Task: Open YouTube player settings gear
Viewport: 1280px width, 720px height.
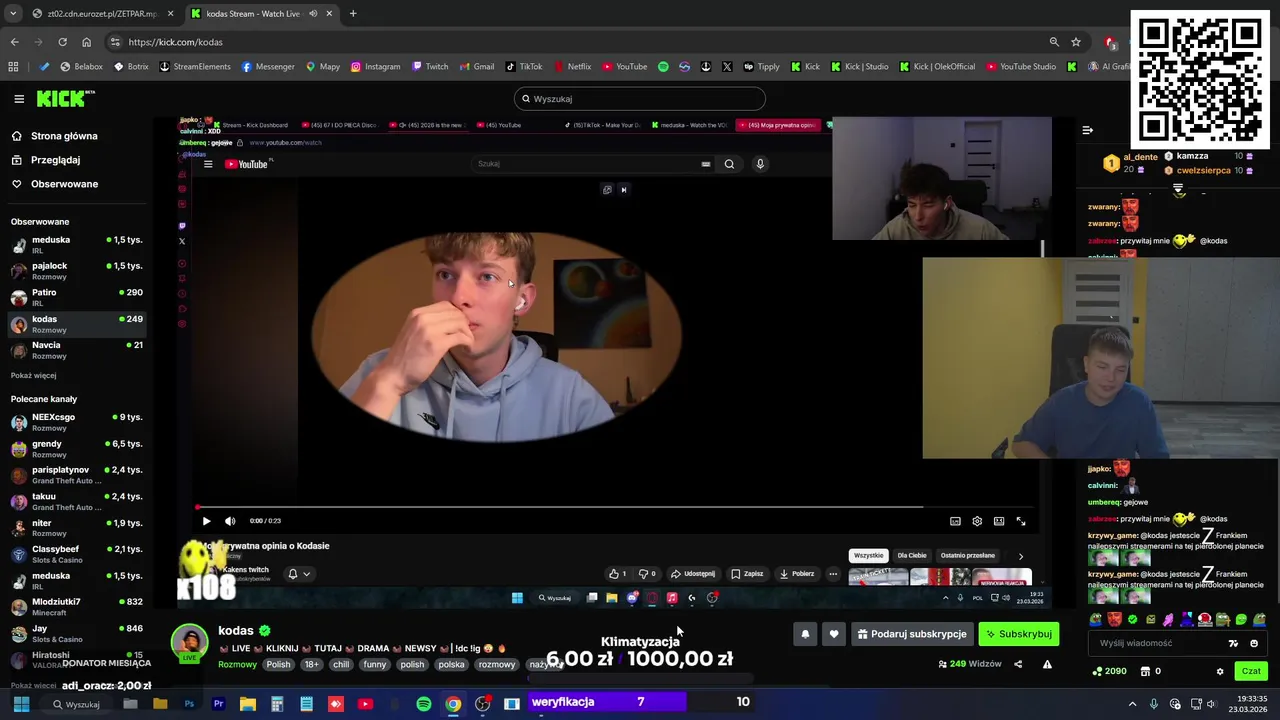Action: coord(977,521)
